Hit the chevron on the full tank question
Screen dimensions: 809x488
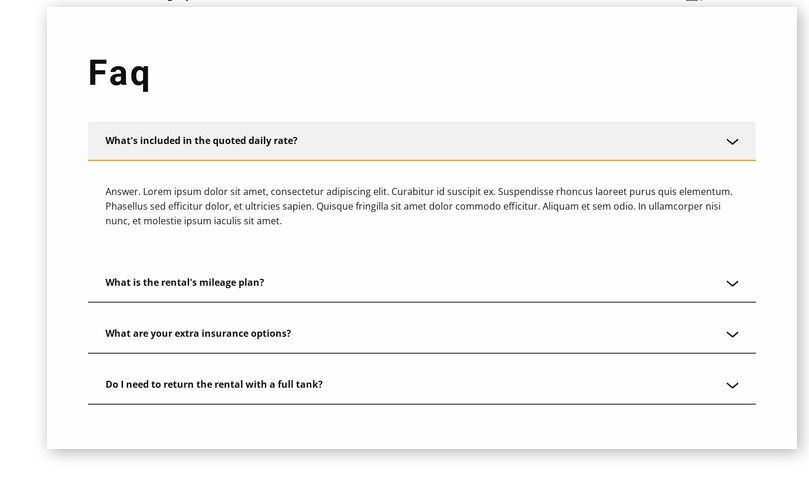click(732, 386)
